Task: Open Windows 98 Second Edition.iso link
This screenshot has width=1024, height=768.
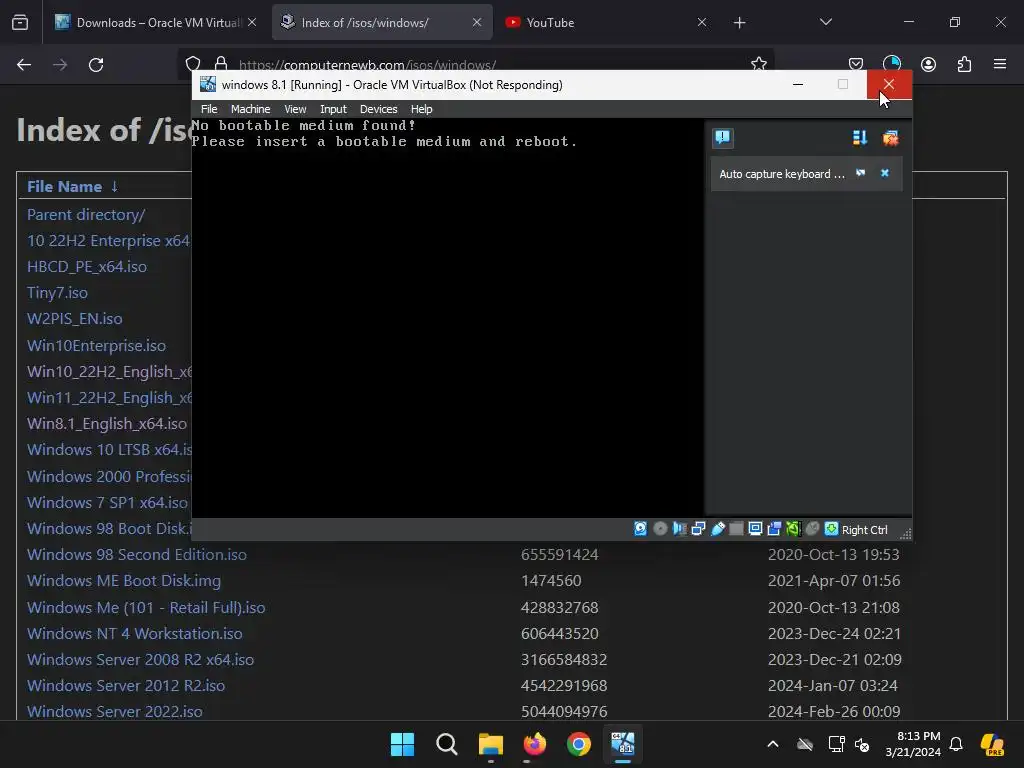Action: (x=137, y=554)
